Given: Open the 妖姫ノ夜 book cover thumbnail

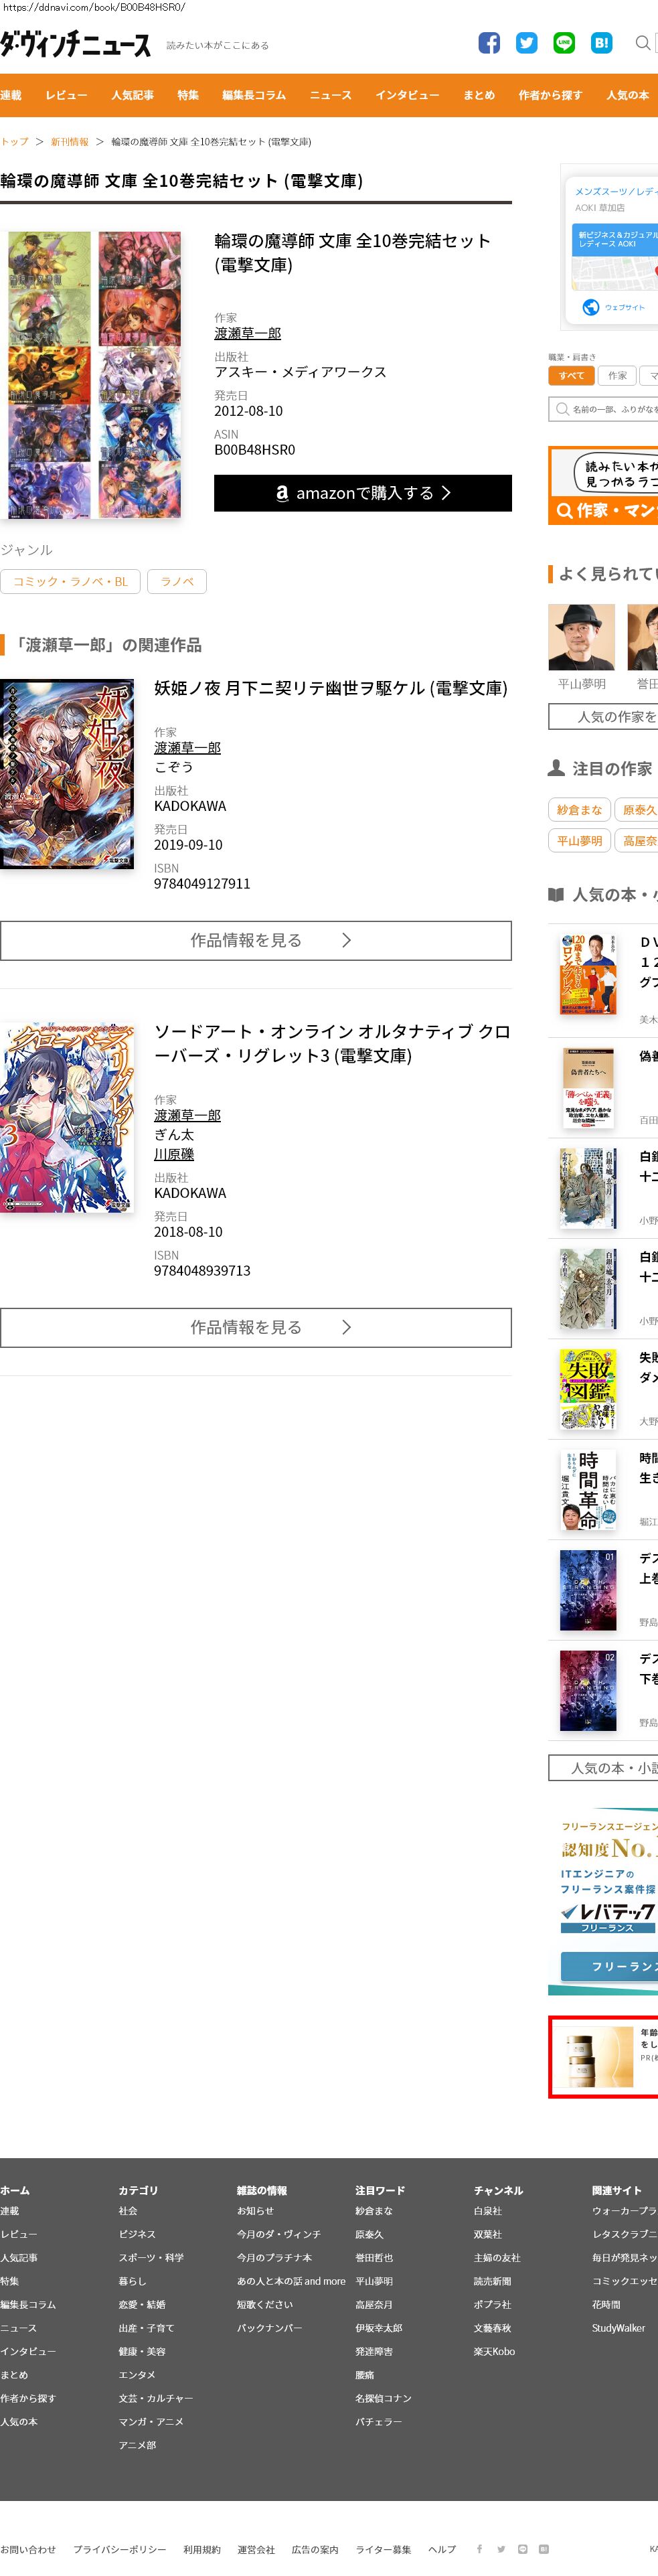Looking at the screenshot, I should (x=67, y=774).
